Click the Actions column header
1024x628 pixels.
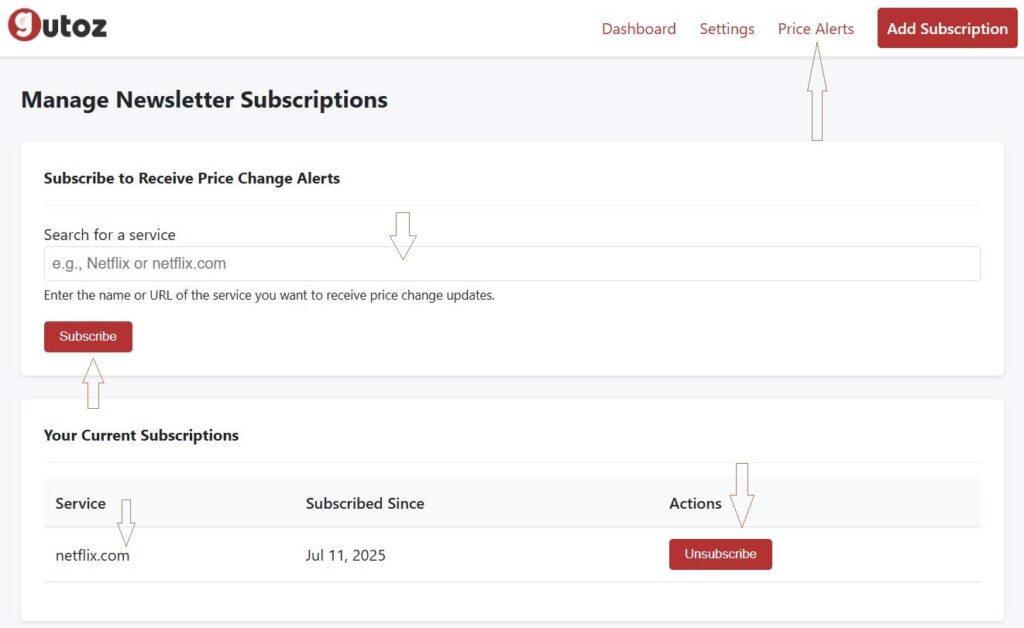pos(695,503)
